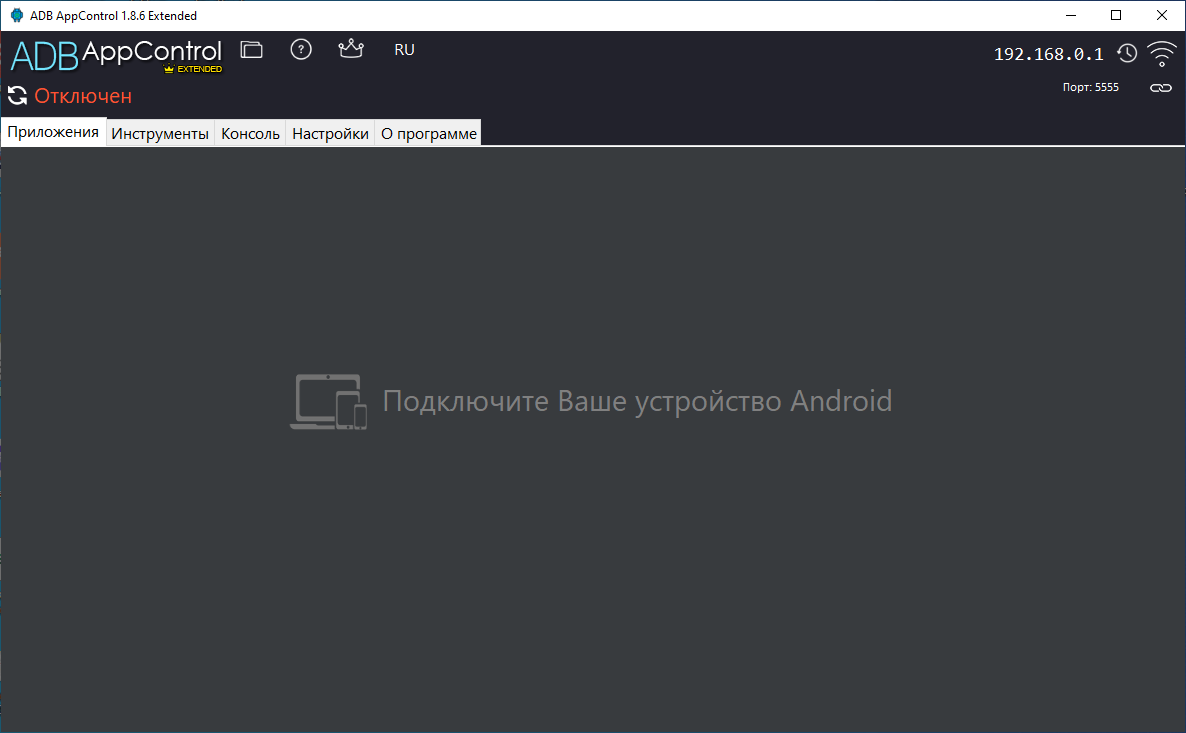The height and width of the screenshot is (733, 1186).
Task: Click the yellow EXTENDED badge
Action: click(193, 70)
